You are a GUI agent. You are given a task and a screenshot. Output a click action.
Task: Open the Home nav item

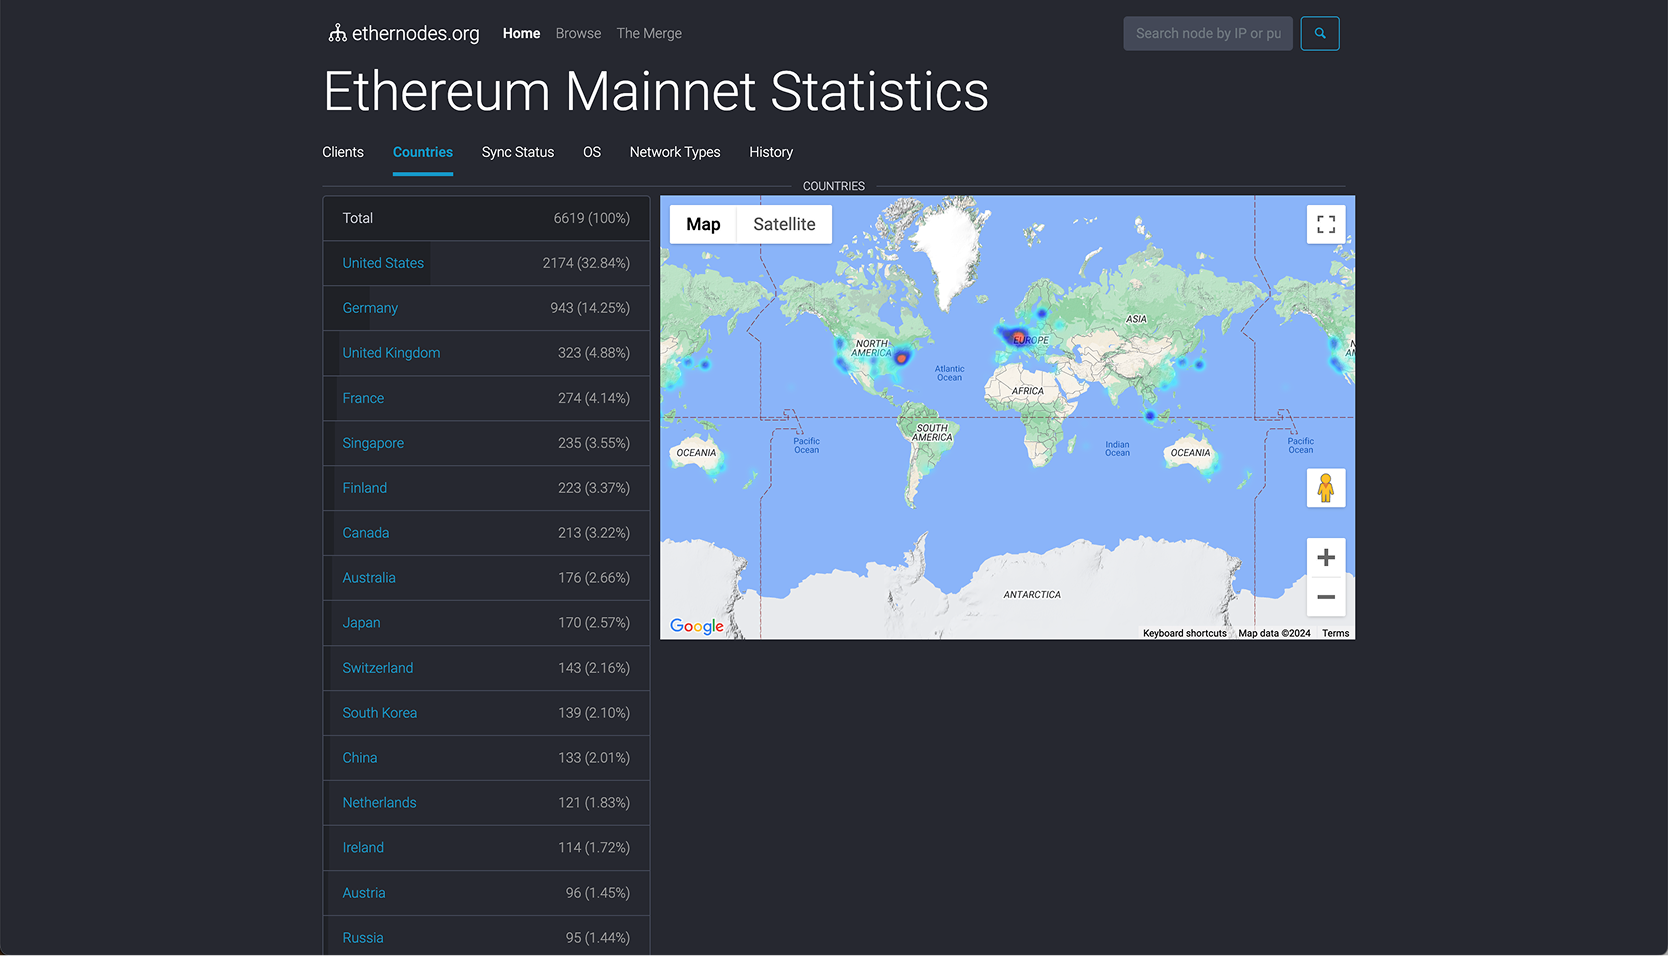point(521,33)
